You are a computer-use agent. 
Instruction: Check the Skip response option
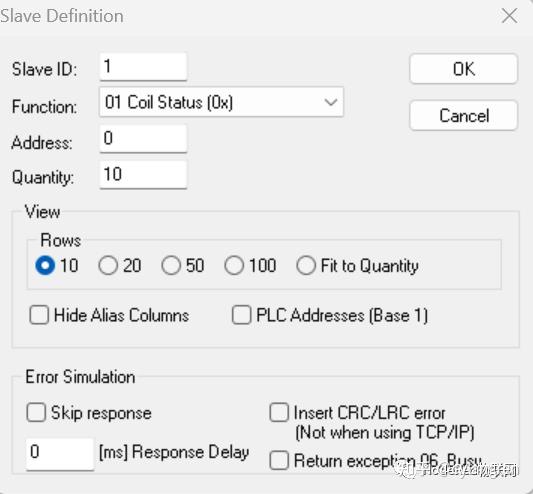point(36,413)
